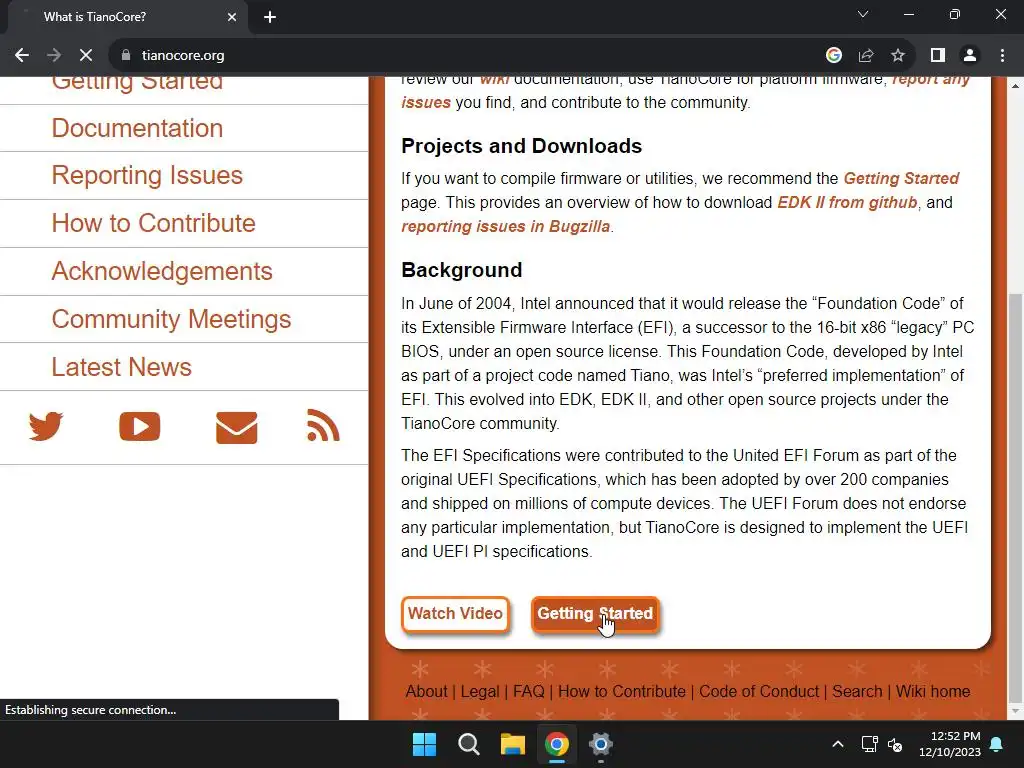Open the YouTube icon link
The image size is (1024, 768).
coord(140,427)
